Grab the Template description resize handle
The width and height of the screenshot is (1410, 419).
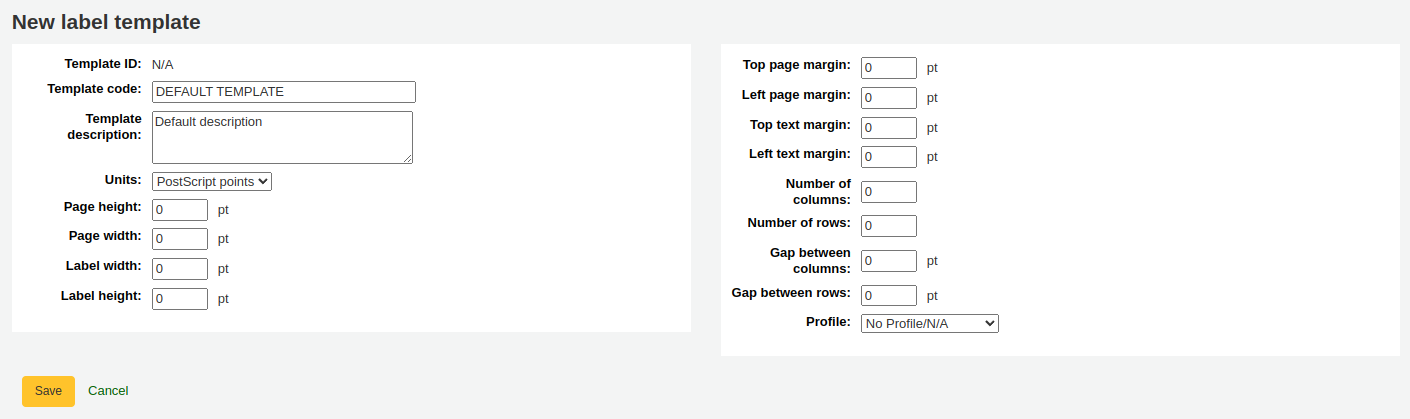(408, 159)
